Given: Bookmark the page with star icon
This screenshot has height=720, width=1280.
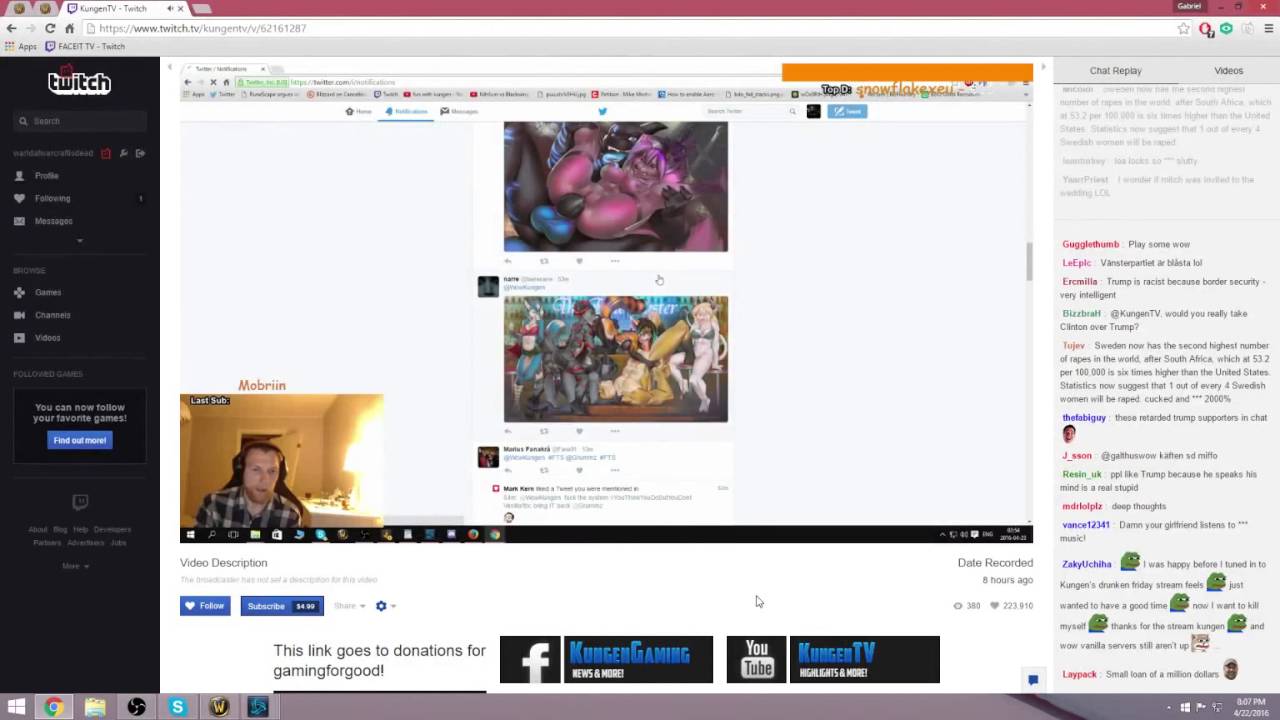Looking at the screenshot, I should click(x=1184, y=28).
